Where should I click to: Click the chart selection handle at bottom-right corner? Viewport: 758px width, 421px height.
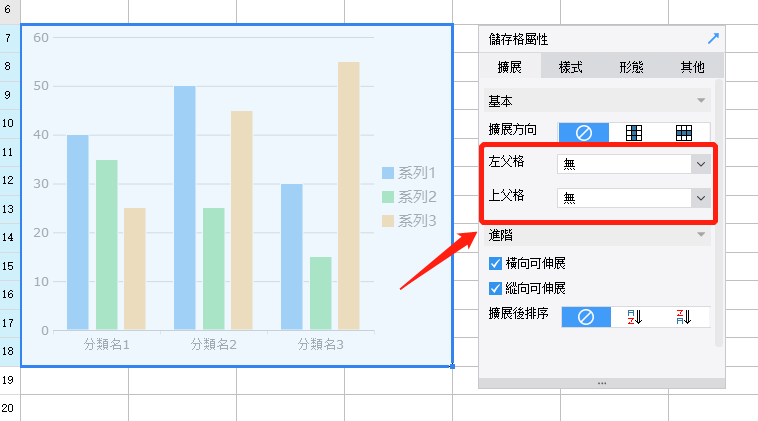click(452, 366)
